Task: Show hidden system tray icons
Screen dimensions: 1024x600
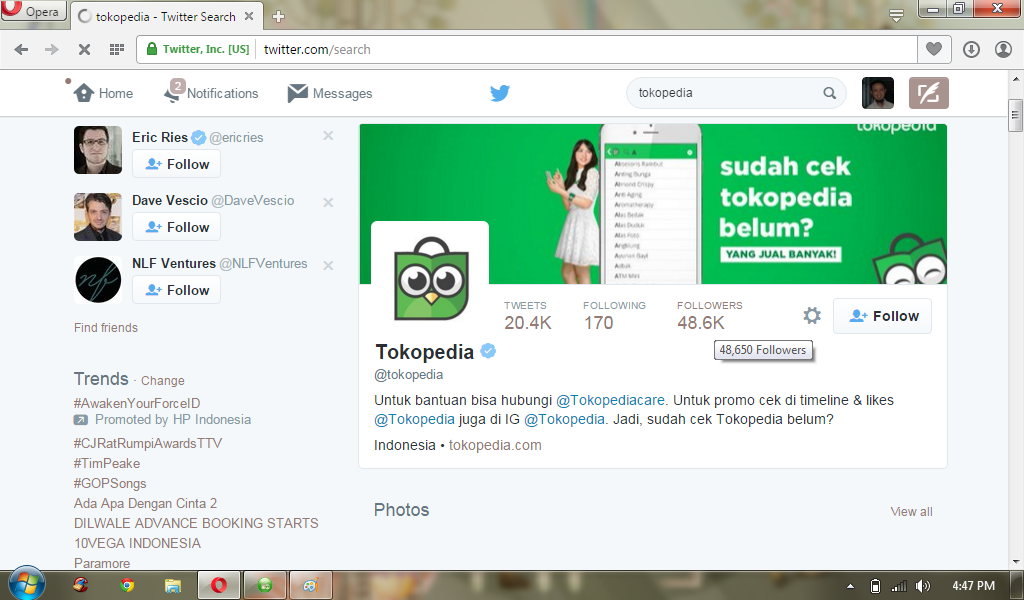Action: pyautogui.click(x=850, y=586)
